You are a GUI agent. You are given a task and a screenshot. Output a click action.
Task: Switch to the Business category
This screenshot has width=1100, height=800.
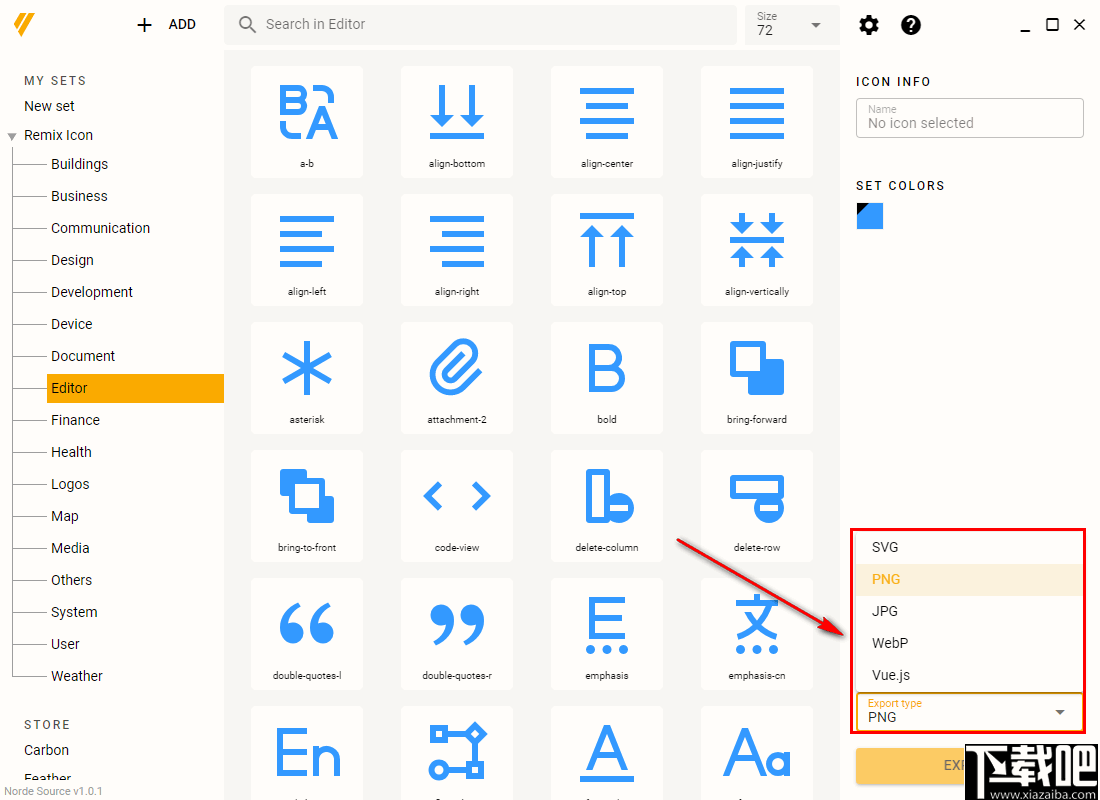point(79,196)
